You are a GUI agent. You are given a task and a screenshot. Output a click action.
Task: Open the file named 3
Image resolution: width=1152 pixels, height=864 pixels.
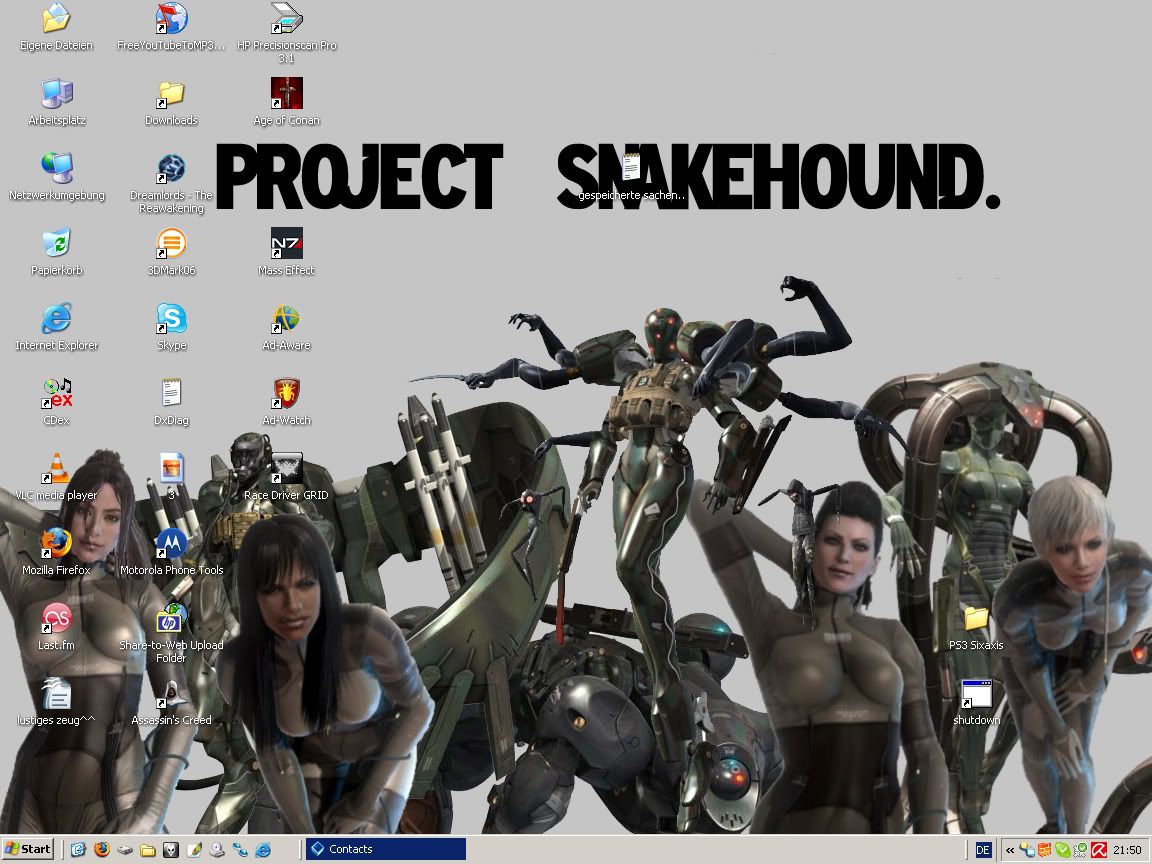coord(171,478)
